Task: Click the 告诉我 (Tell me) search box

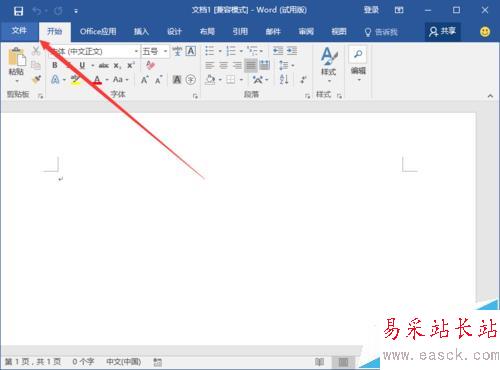Action: pos(381,32)
